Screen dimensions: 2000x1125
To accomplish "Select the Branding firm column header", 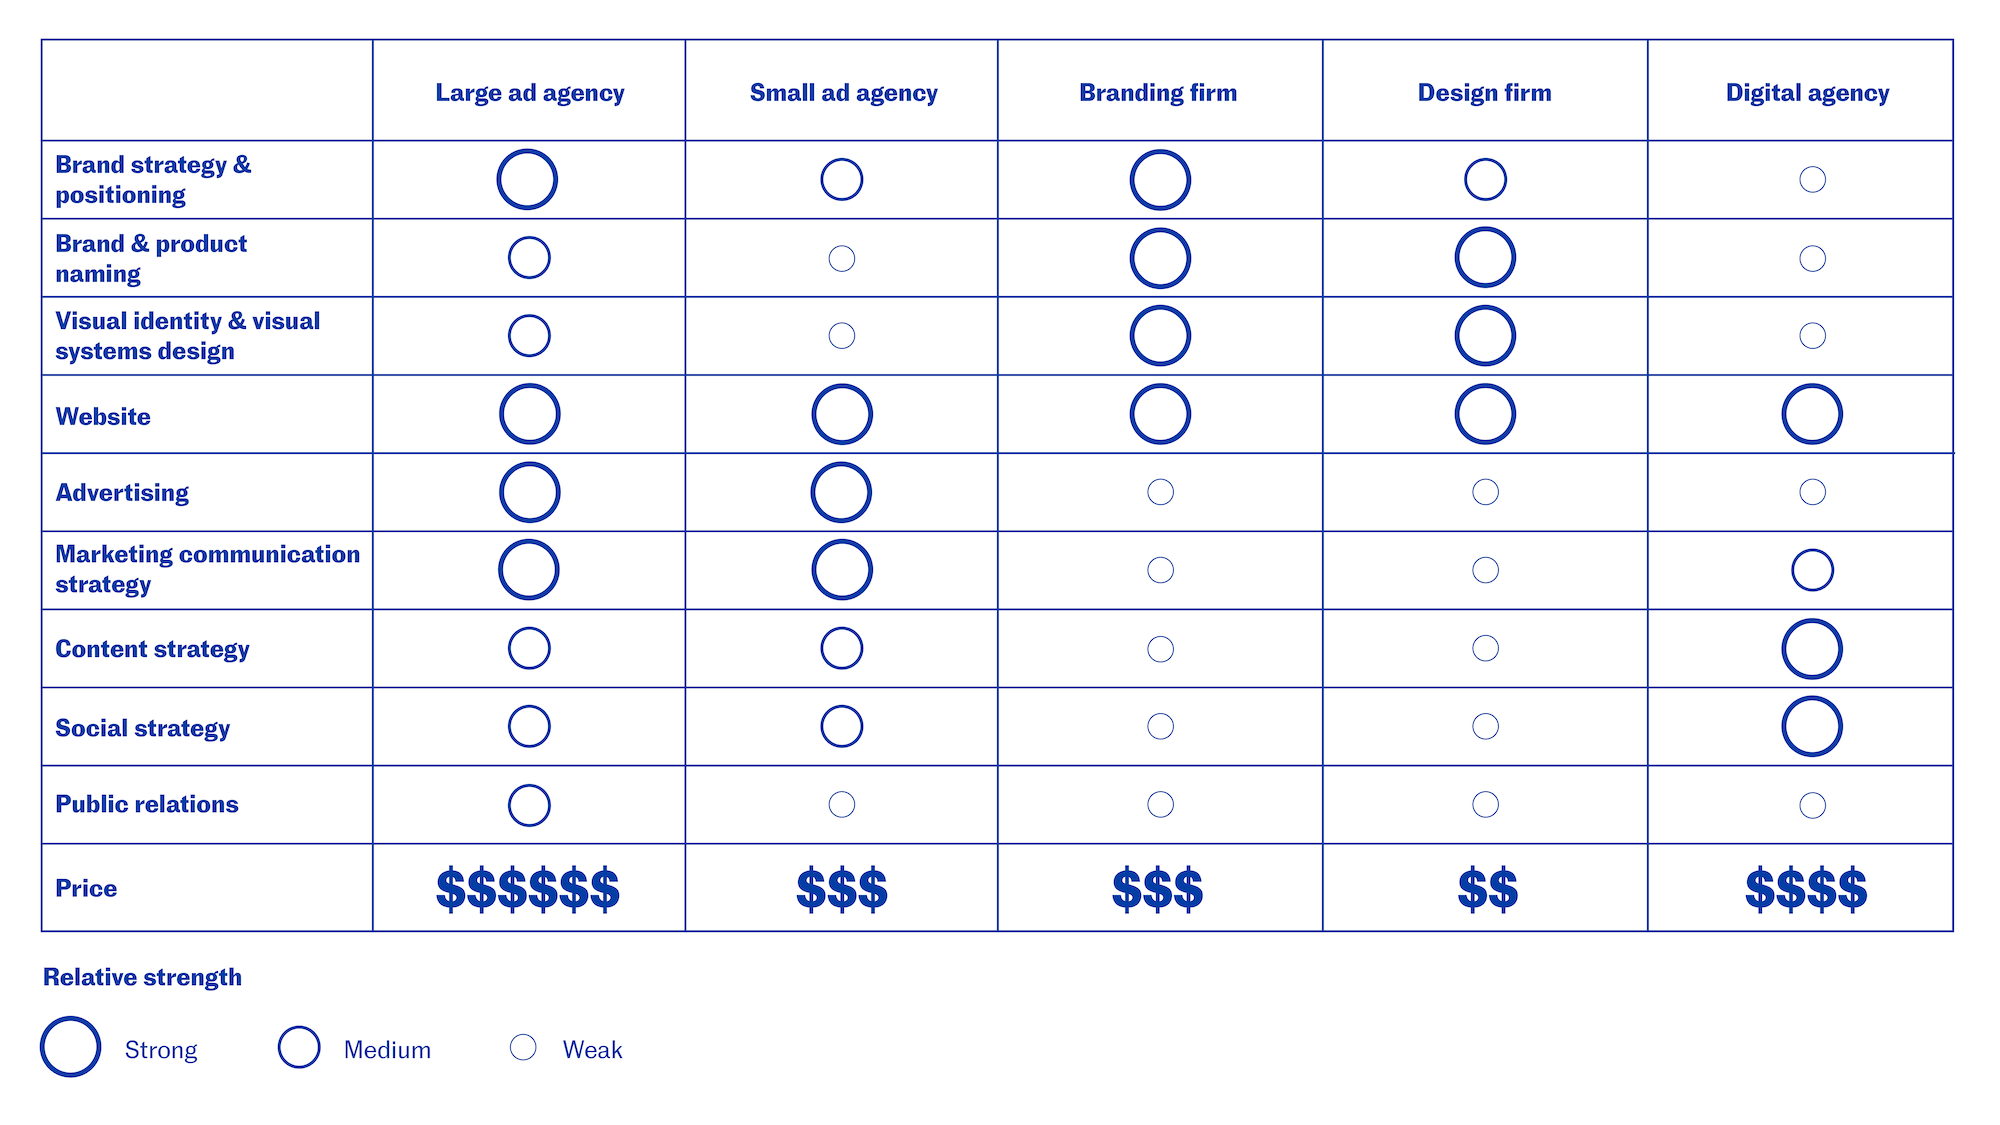I will 1158,93.
